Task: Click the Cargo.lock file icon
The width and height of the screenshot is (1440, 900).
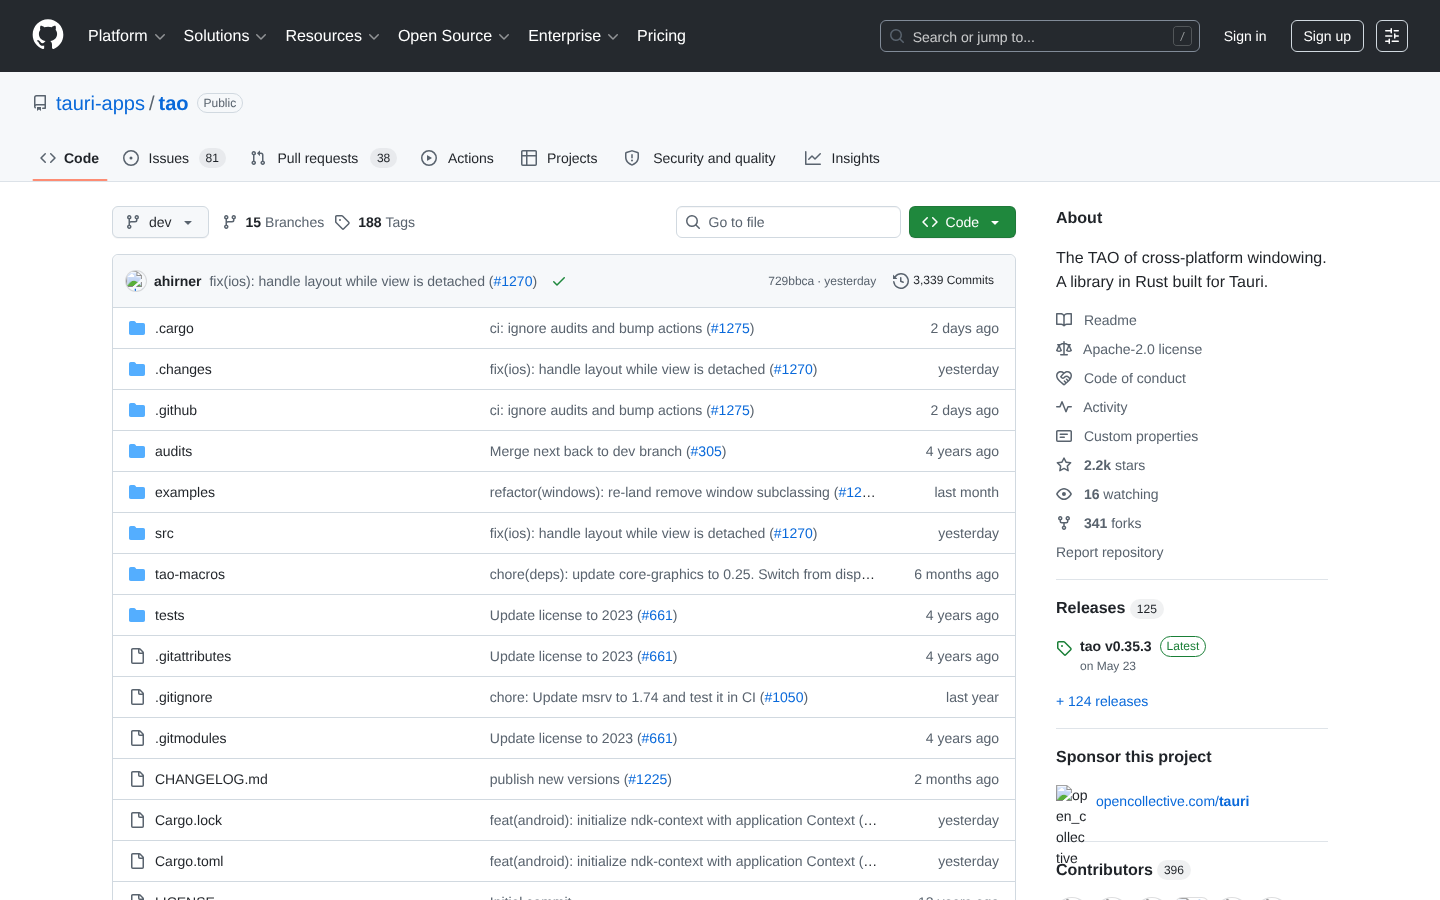Action: [x=137, y=820]
